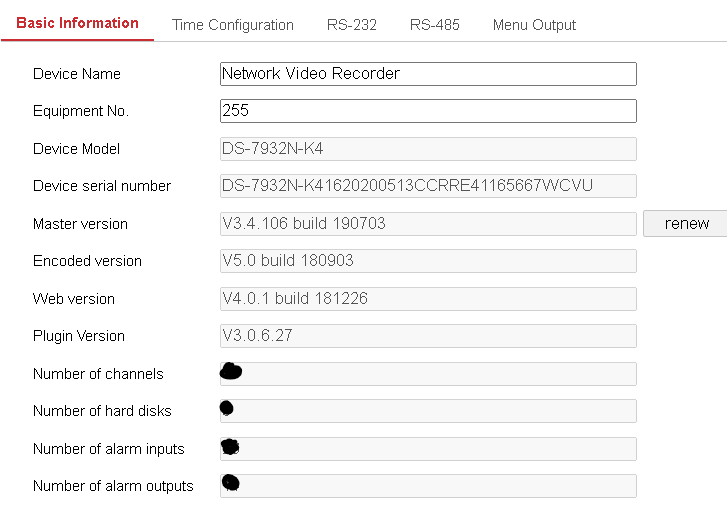This screenshot has height=512, width=727.
Task: Click the "Device Name" label text
Action: [x=77, y=74]
